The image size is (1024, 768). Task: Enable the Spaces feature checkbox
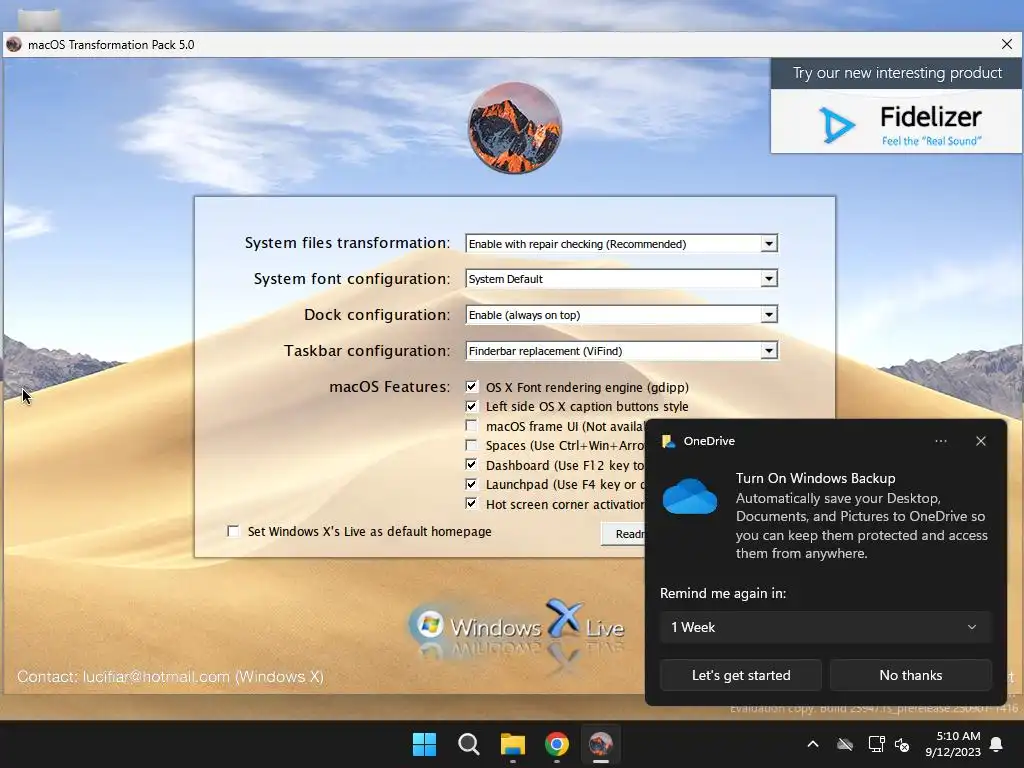pos(472,445)
